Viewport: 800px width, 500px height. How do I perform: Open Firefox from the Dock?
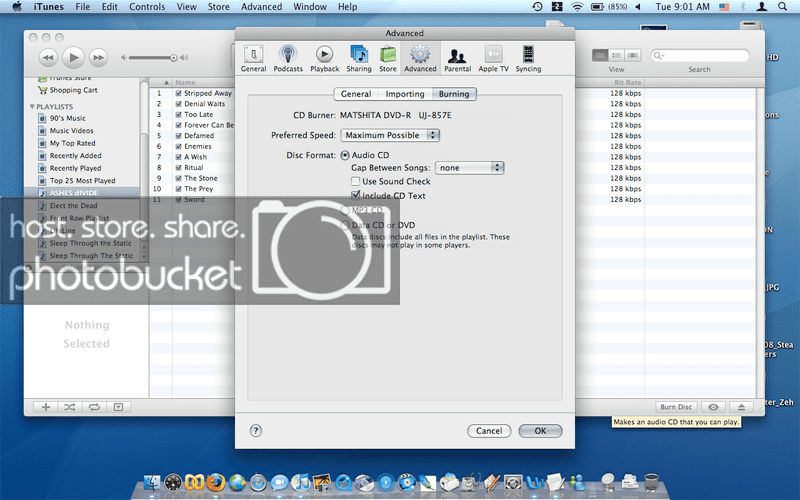(x=216, y=482)
